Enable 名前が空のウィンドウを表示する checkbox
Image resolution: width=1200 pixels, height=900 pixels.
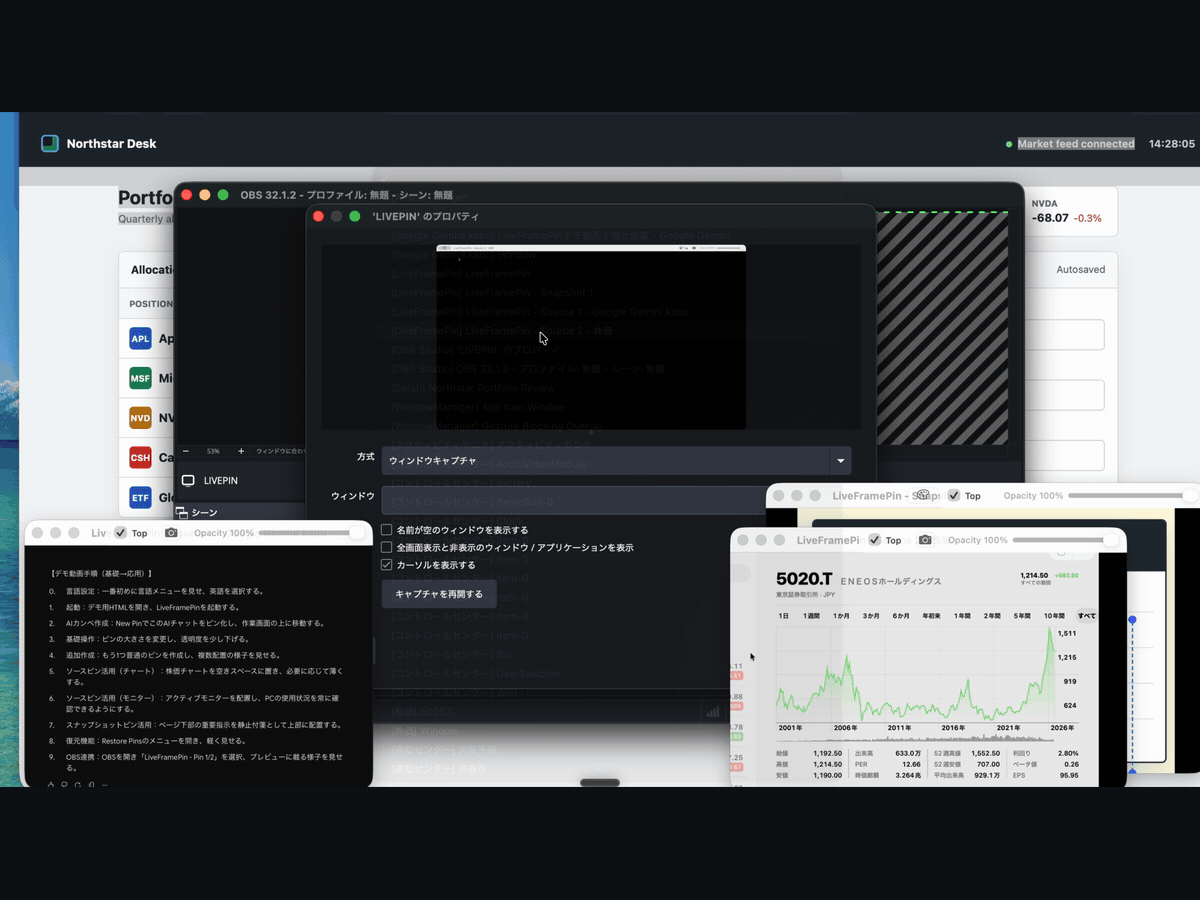coord(387,530)
